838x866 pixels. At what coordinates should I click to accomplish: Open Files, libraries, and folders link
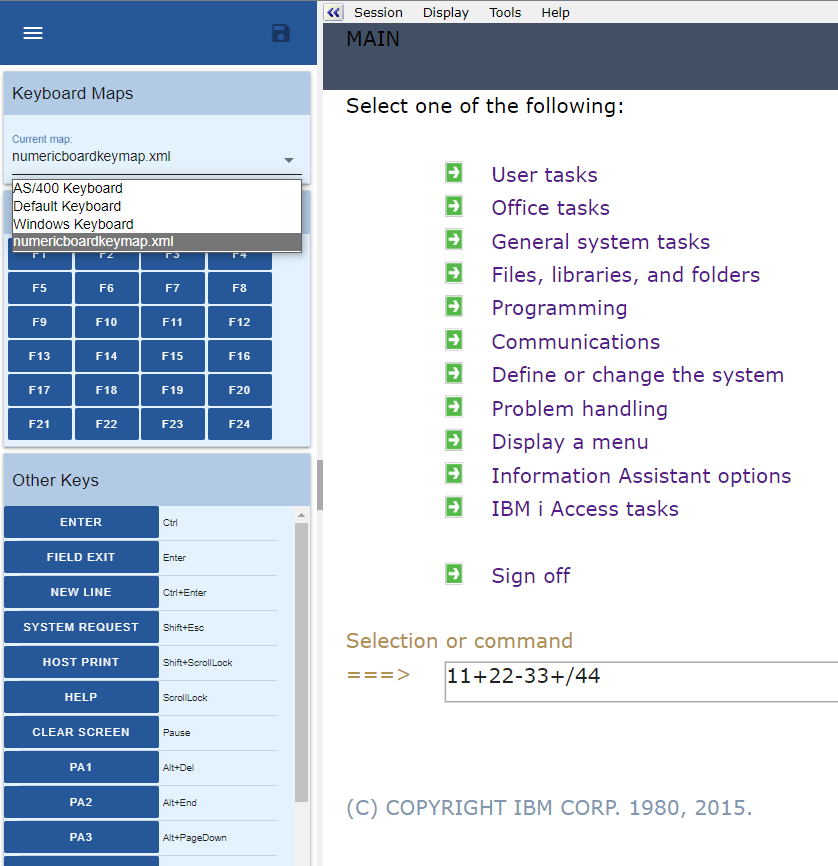(x=625, y=275)
